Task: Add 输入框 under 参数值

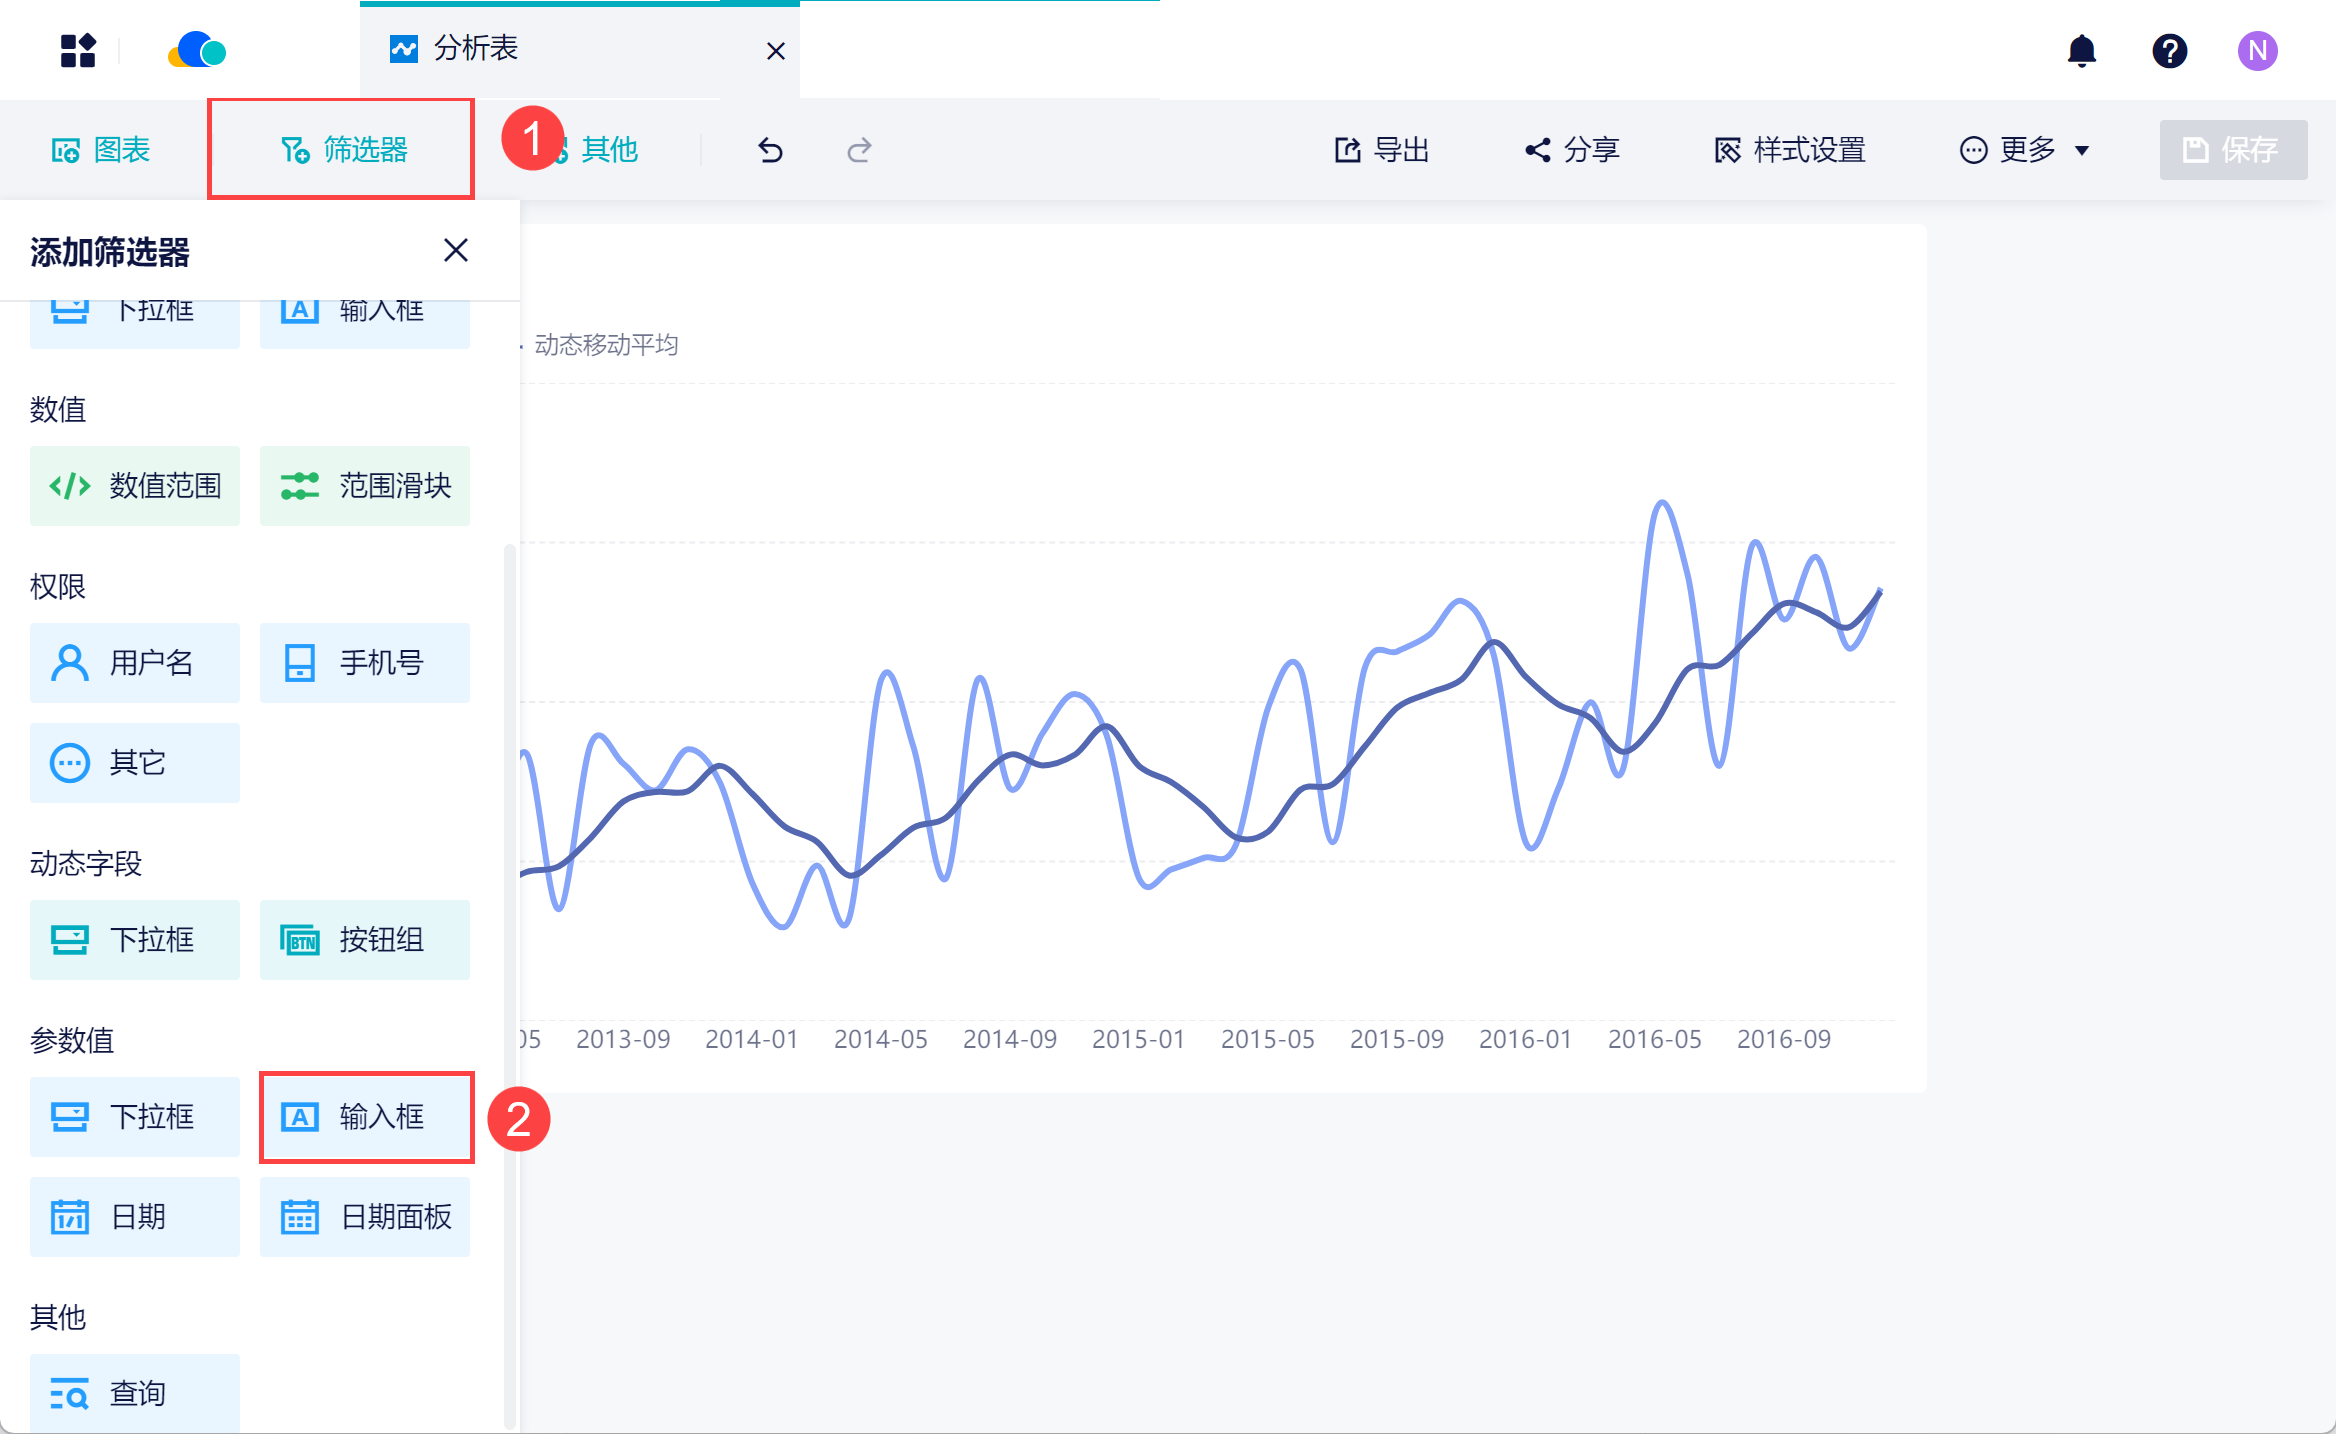Action: pos(365,1117)
